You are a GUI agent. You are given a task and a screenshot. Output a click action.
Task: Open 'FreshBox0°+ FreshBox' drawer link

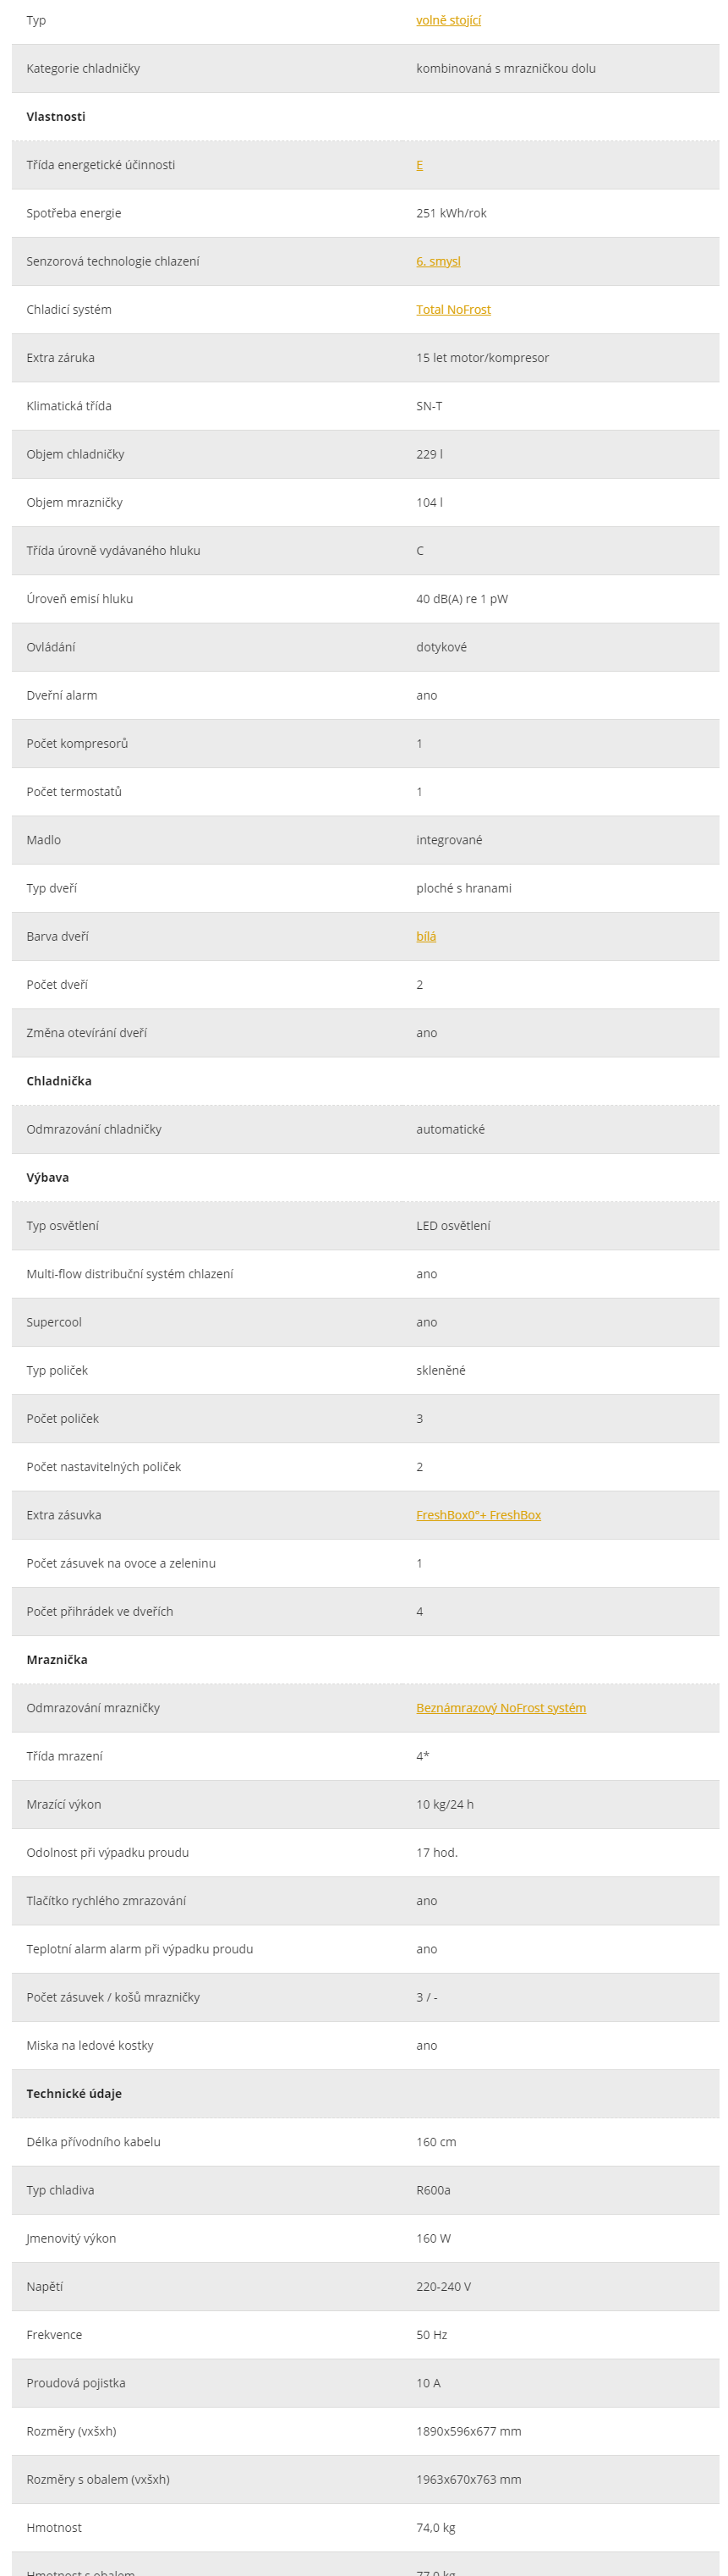click(478, 1515)
